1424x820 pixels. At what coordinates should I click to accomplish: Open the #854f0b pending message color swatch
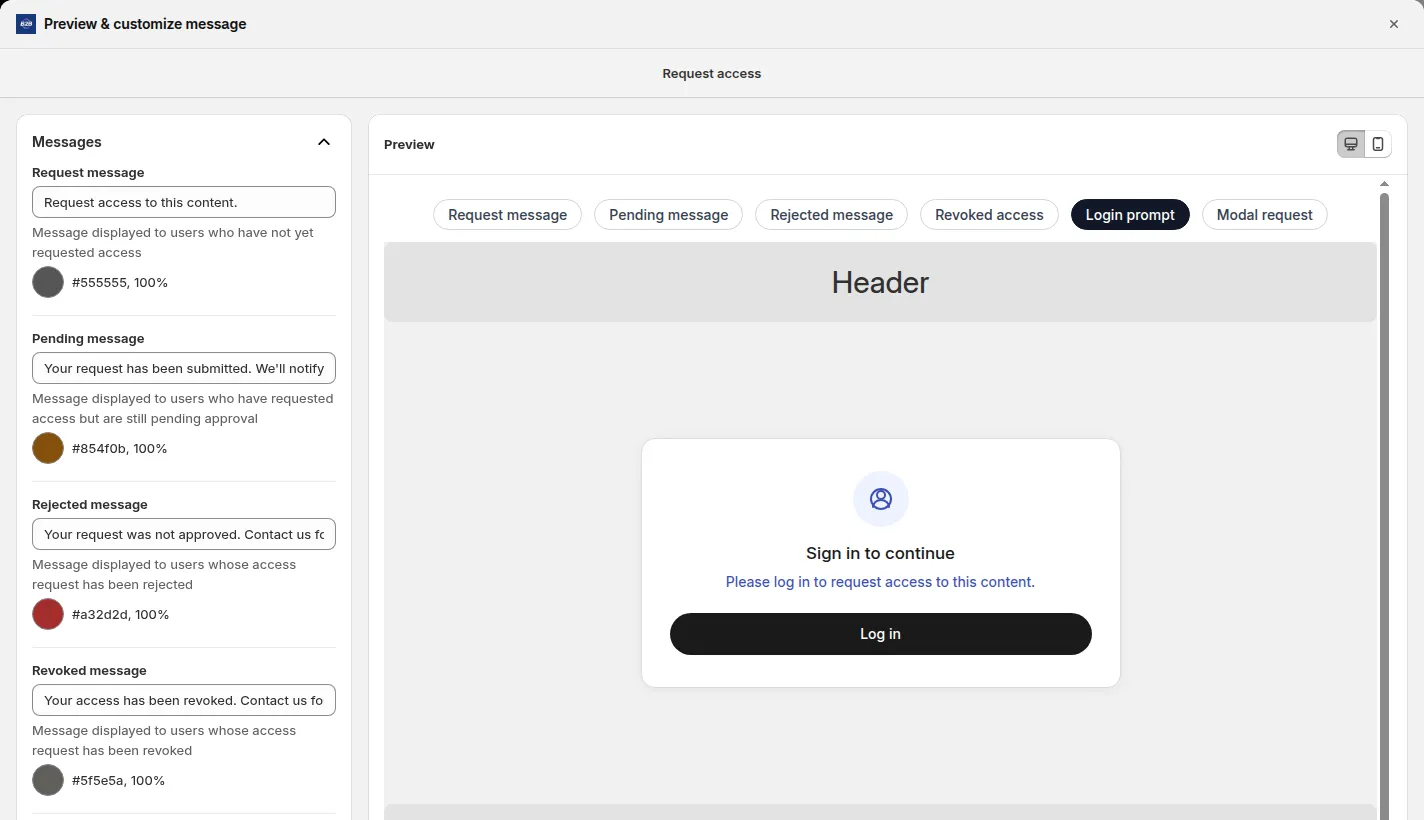tap(48, 448)
